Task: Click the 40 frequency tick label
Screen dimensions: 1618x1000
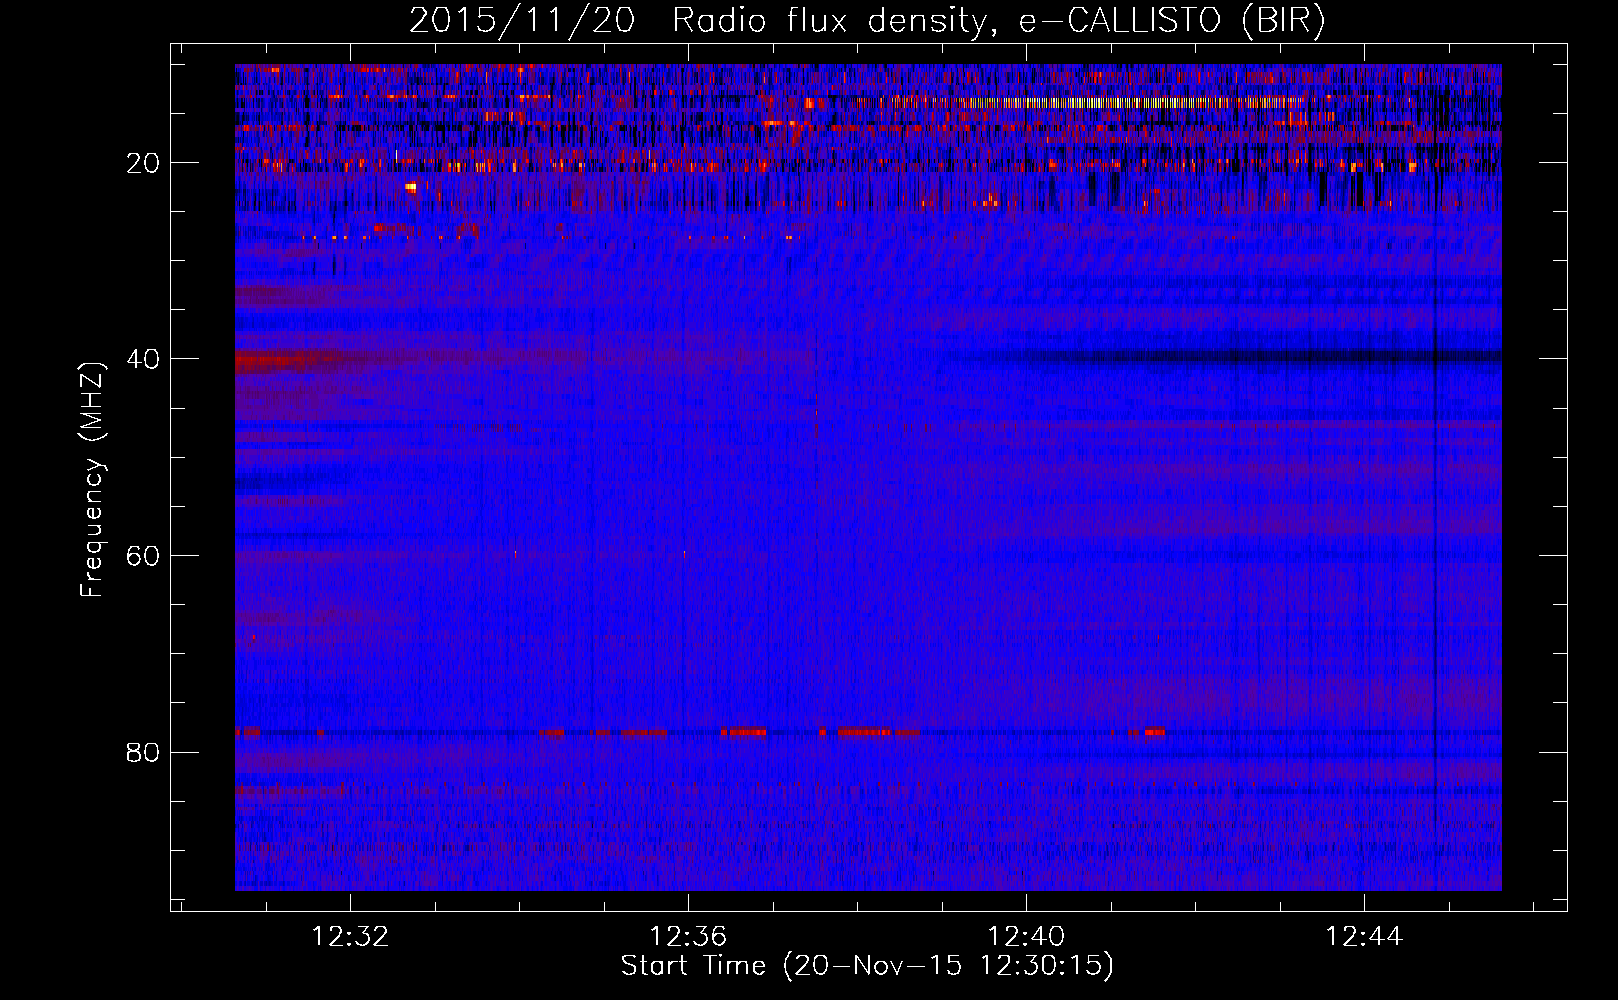Action: [144, 359]
